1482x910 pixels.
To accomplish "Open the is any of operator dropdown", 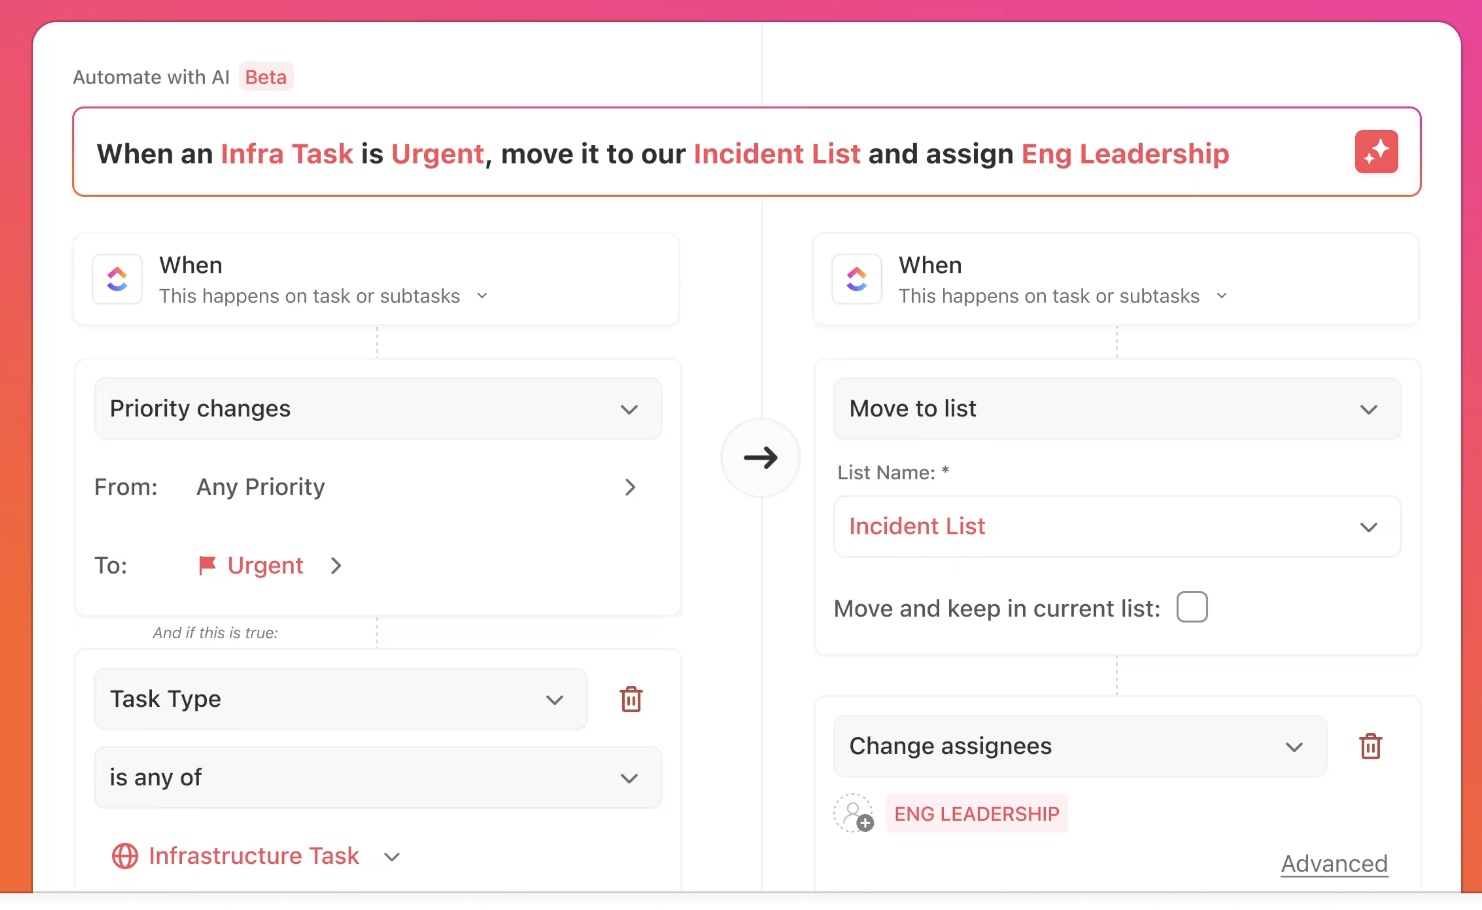I will click(377, 777).
